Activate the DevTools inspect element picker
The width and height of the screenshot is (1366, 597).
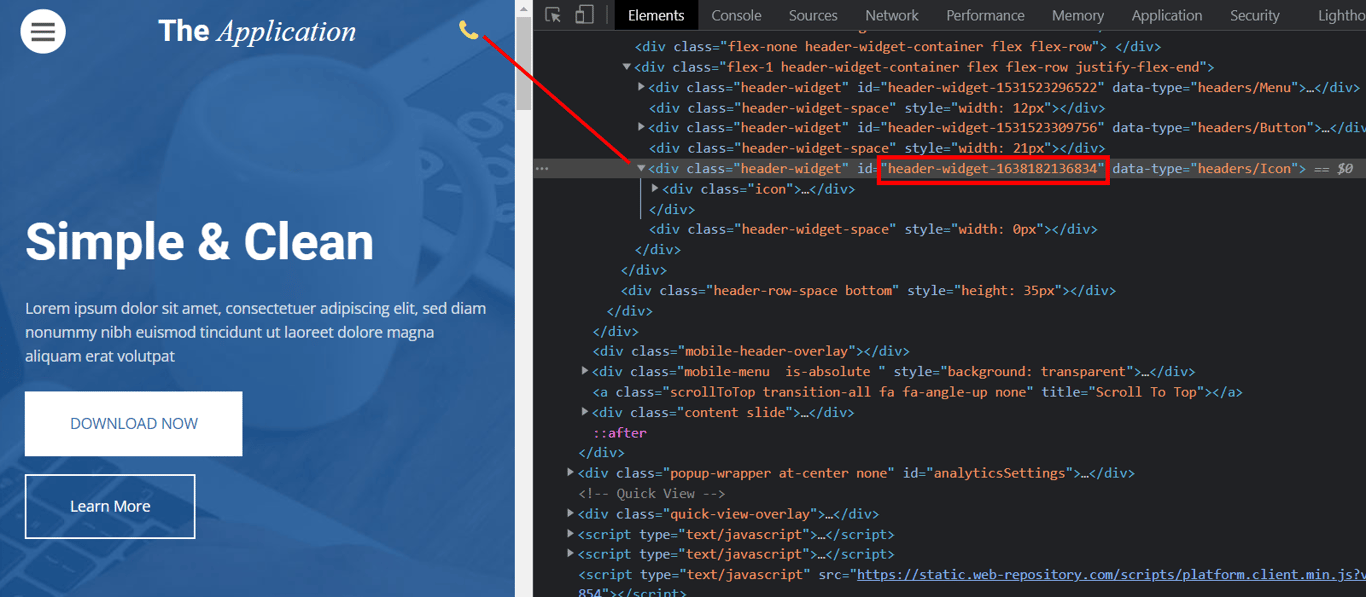point(552,15)
